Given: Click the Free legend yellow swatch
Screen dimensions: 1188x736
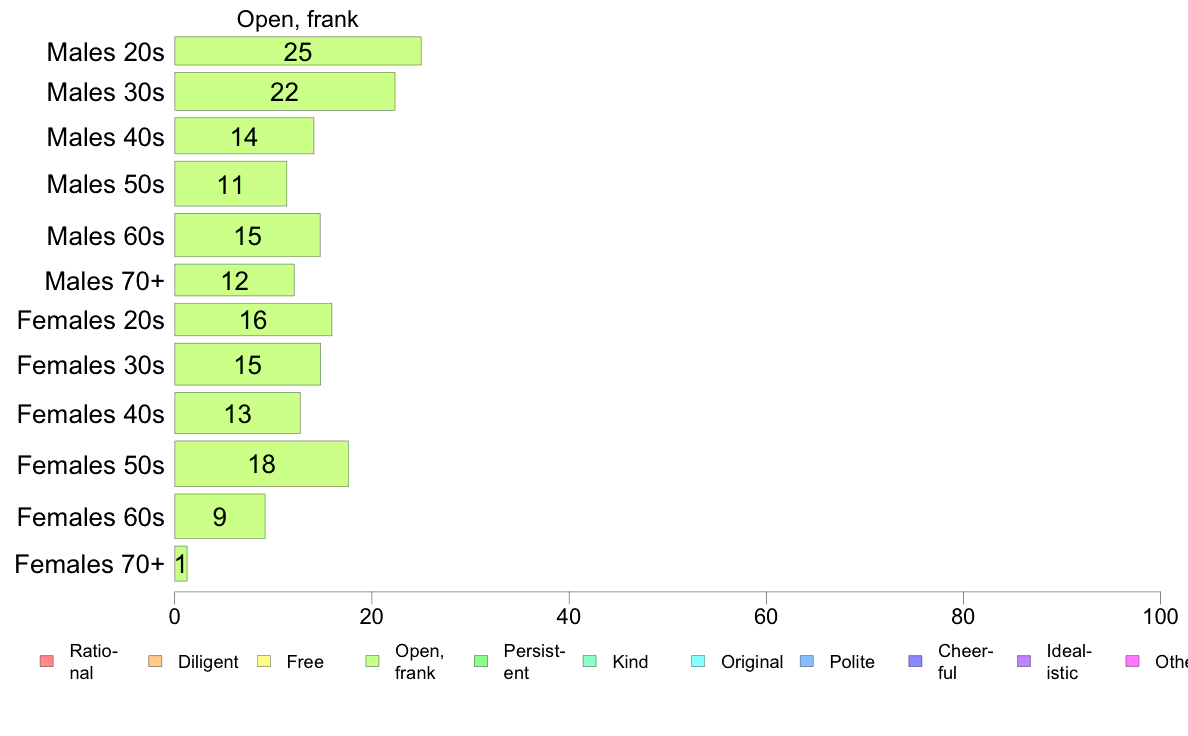Looking at the screenshot, I should pyautogui.click(x=264, y=661).
